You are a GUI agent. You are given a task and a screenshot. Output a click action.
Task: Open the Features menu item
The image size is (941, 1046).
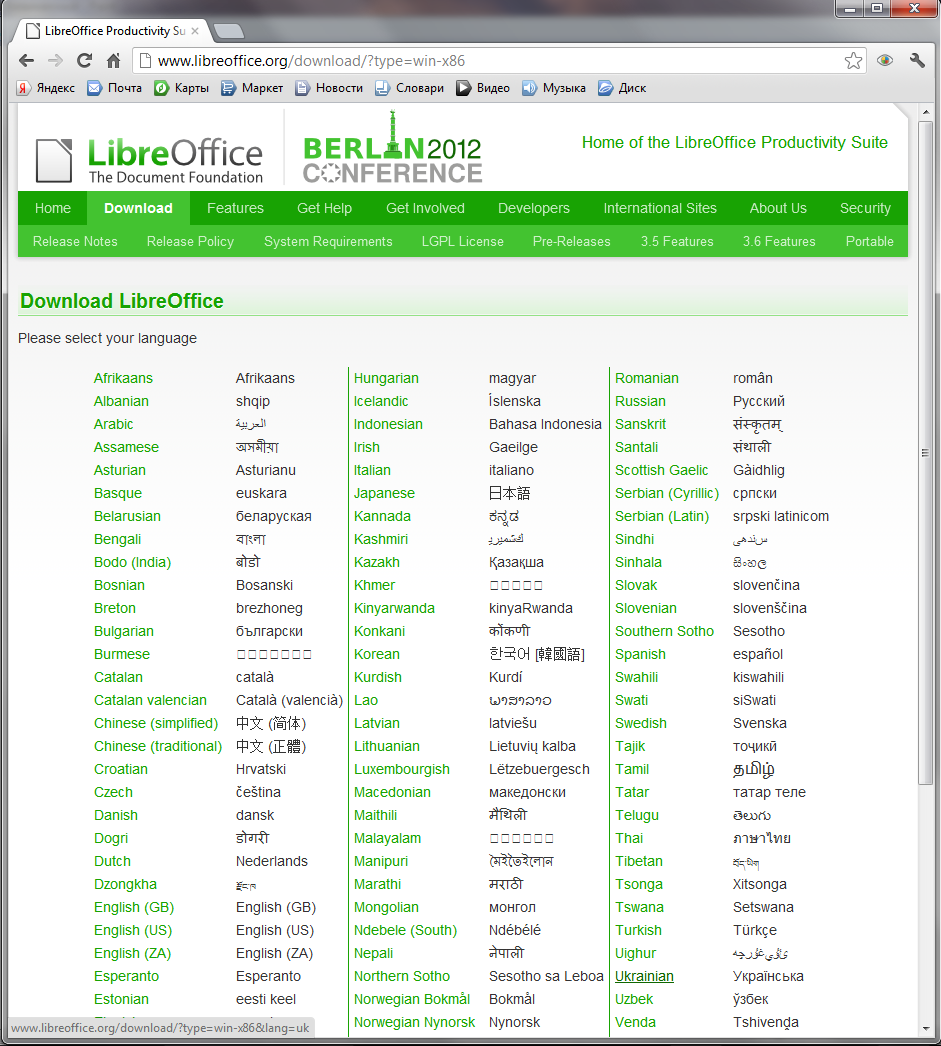coord(235,208)
